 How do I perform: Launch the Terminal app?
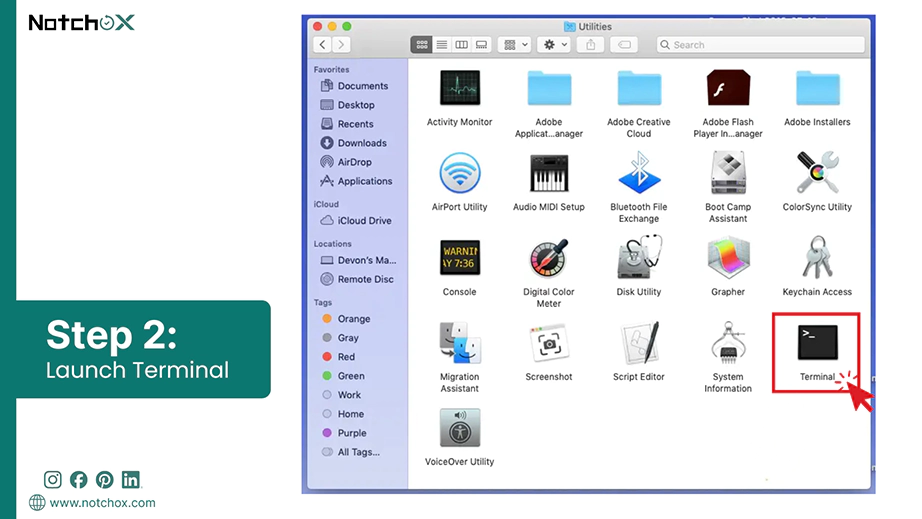click(x=817, y=342)
